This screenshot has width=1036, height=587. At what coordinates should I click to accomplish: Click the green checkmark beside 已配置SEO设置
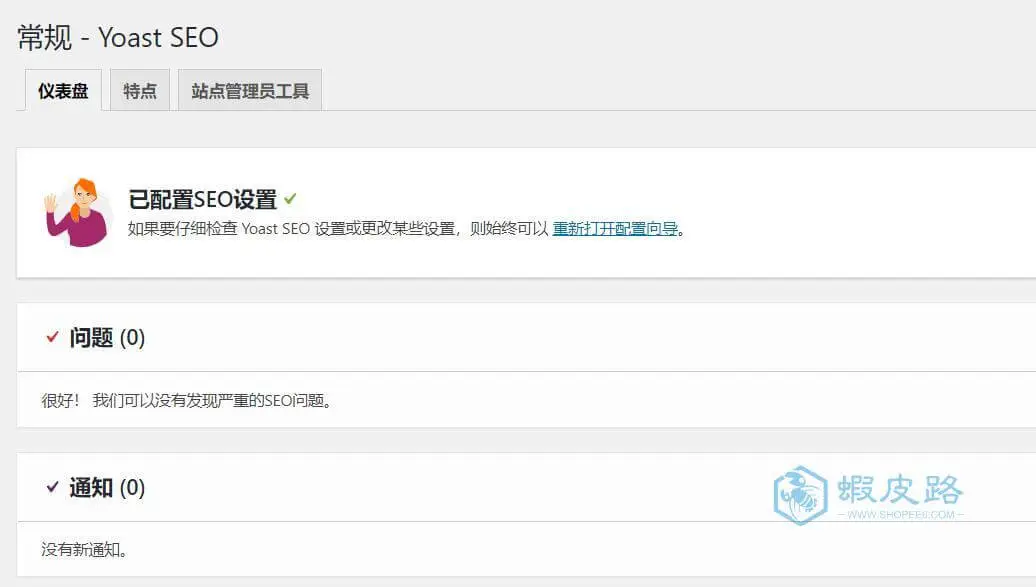(290, 198)
